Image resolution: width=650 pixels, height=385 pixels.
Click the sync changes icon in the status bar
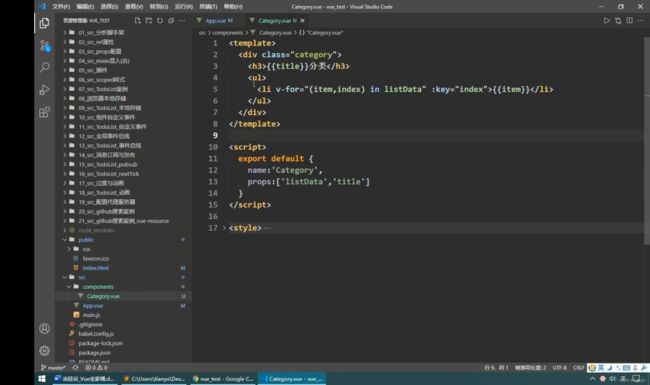75,368
